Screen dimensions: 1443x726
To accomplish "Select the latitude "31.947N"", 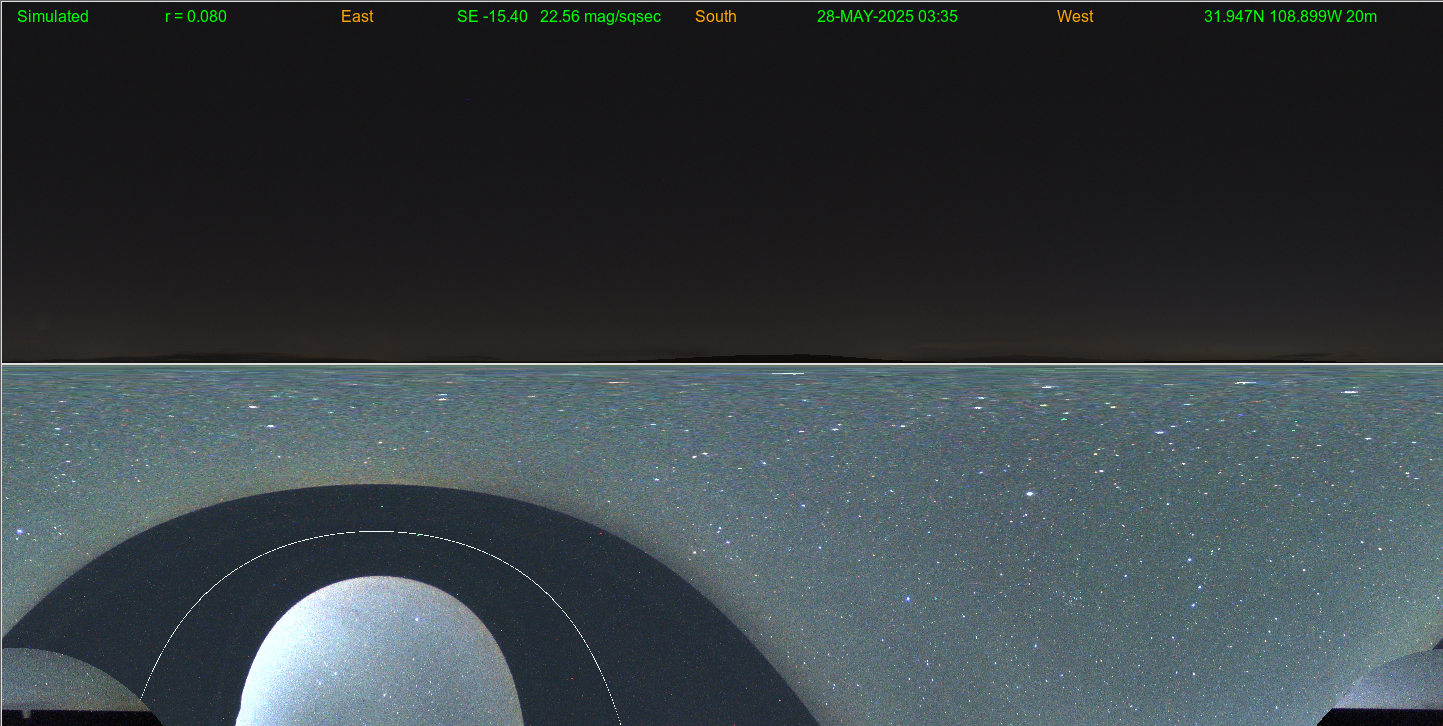I will tap(1234, 17).
